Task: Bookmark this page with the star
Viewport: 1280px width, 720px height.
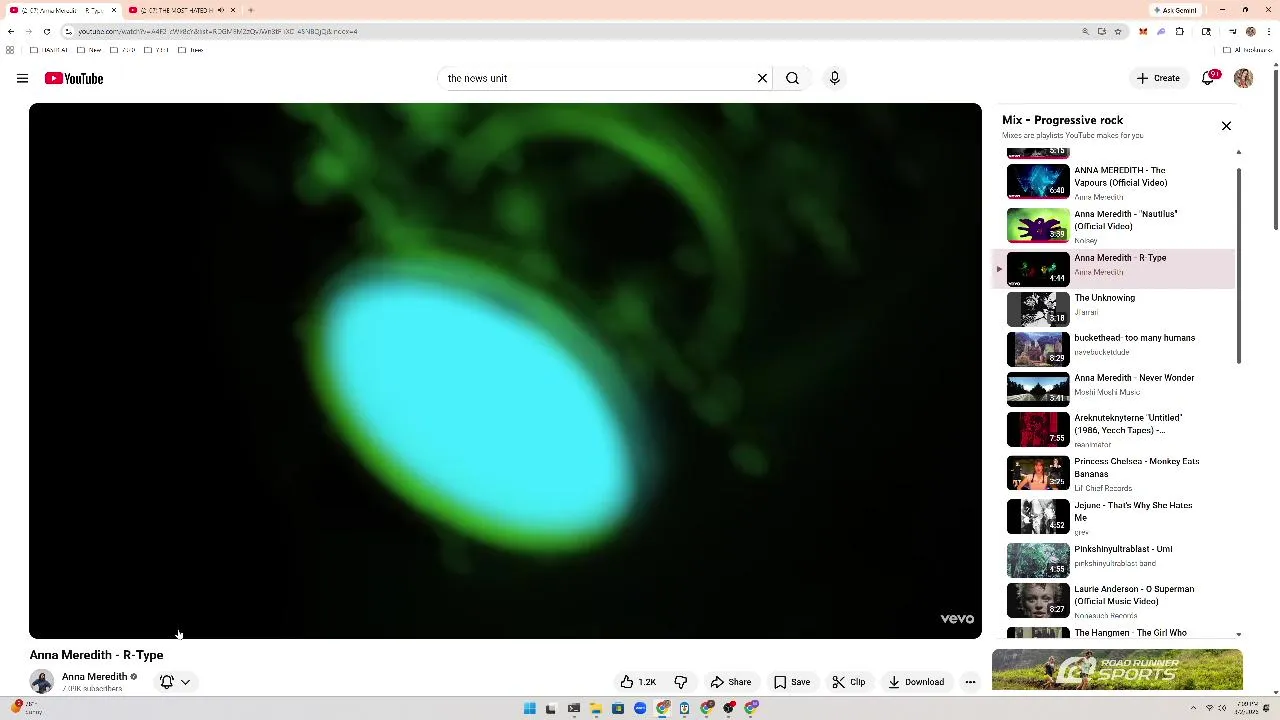Action: 1118,31
